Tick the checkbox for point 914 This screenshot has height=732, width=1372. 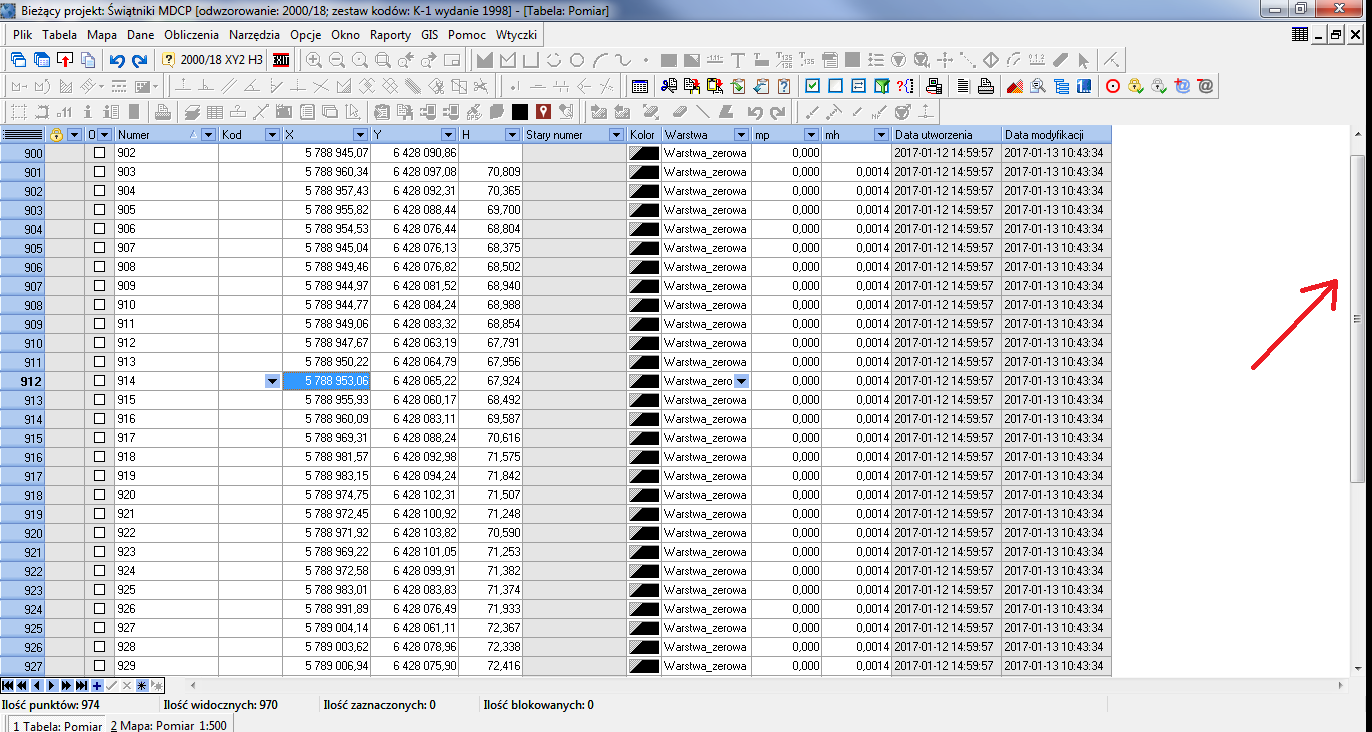coord(99,381)
